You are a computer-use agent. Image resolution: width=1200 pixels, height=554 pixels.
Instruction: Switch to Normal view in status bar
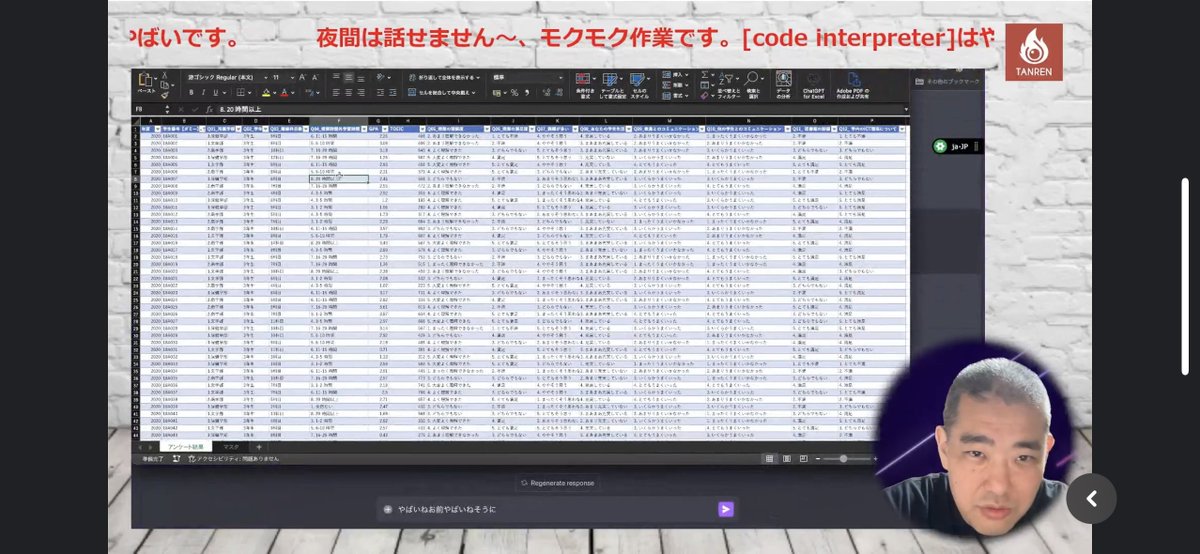(769, 459)
